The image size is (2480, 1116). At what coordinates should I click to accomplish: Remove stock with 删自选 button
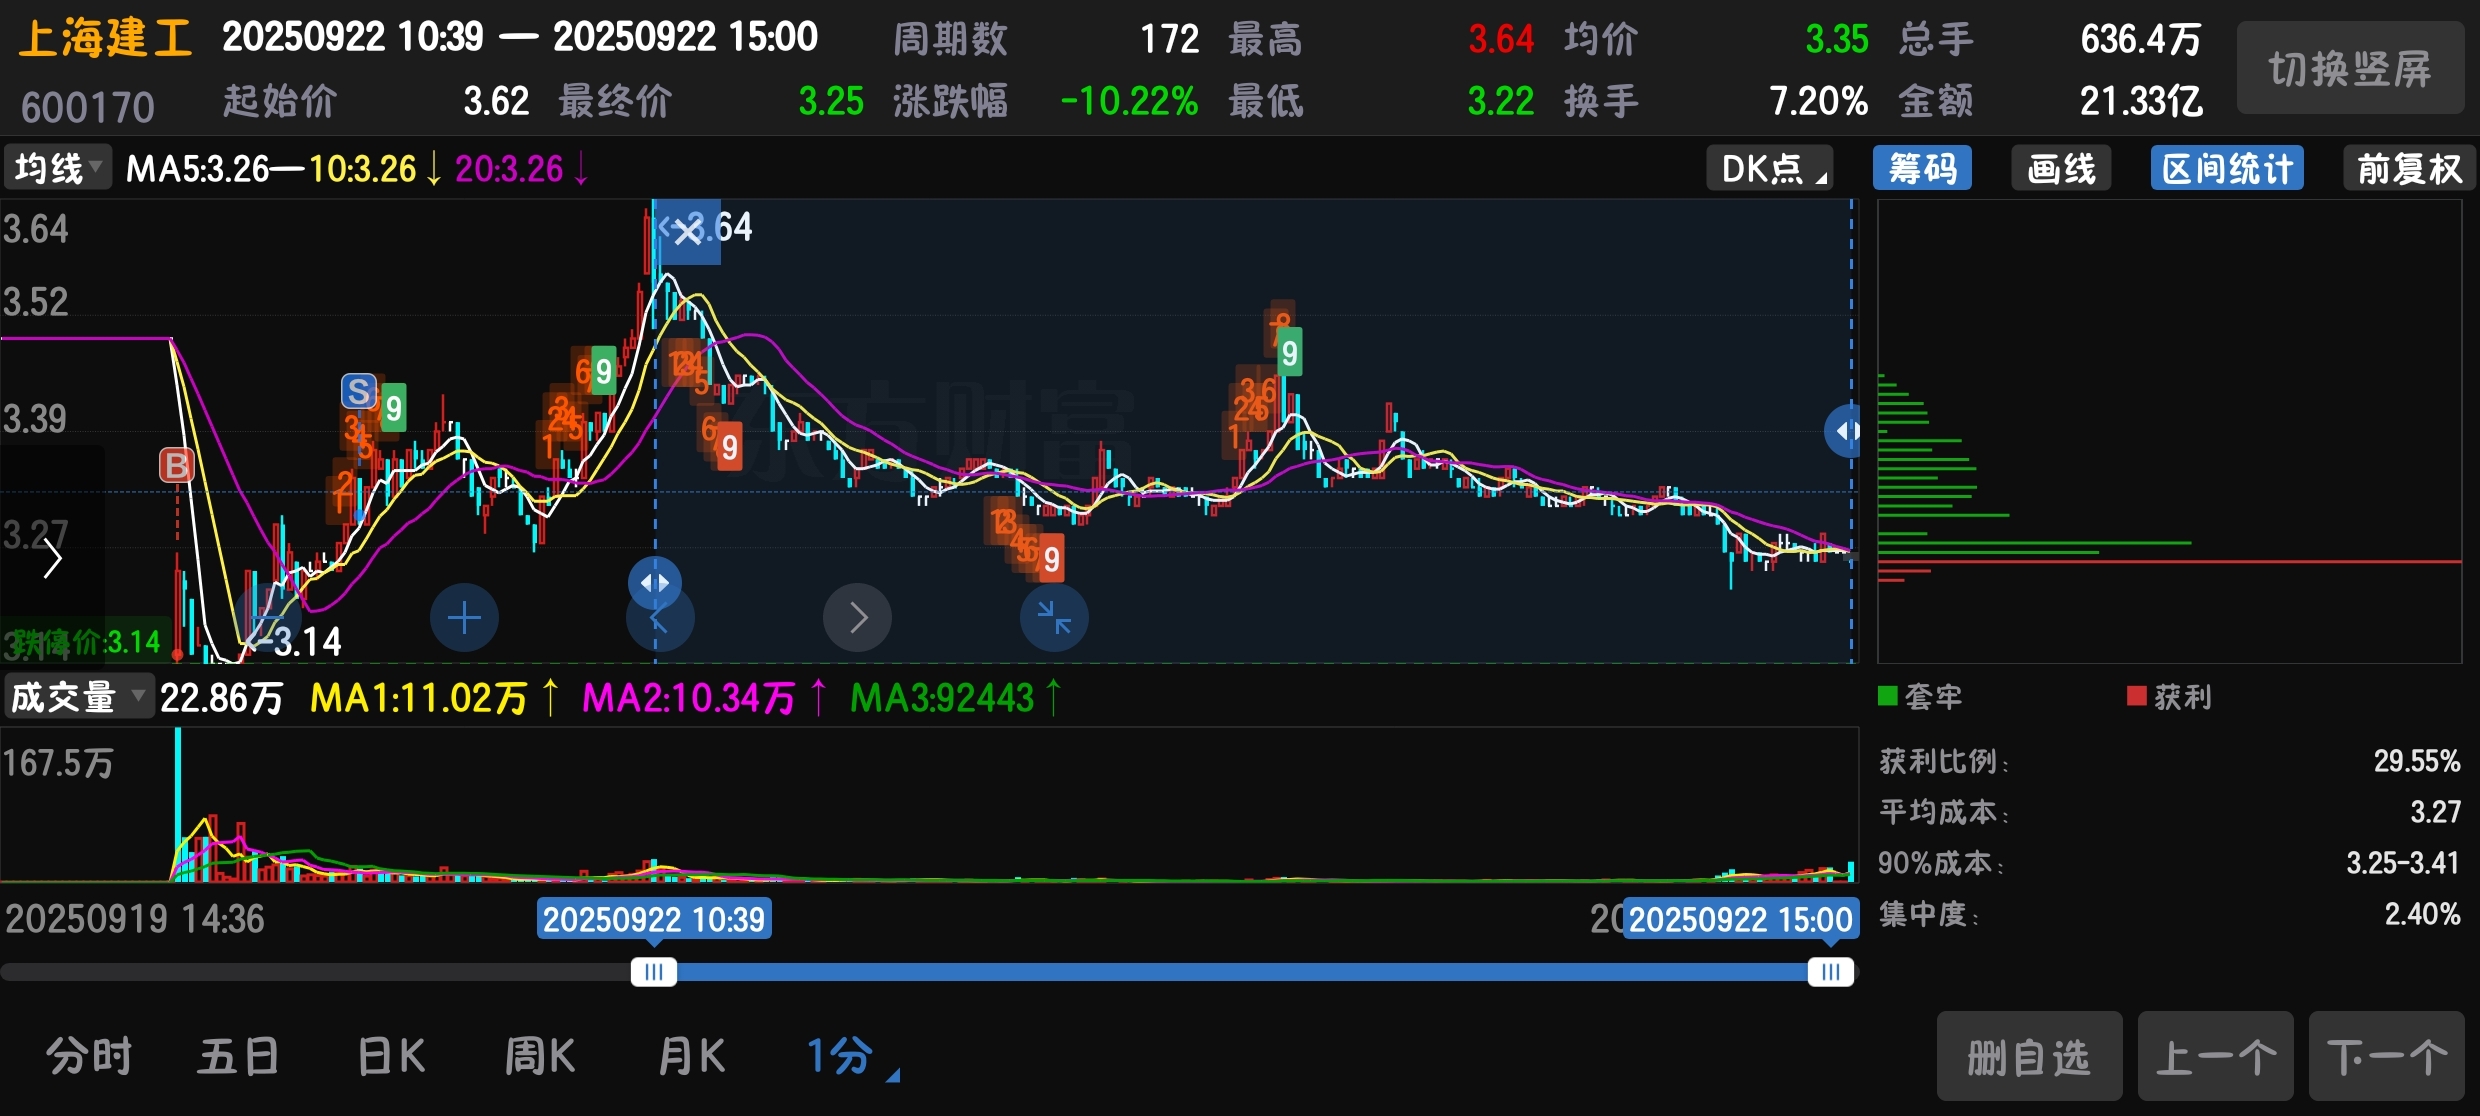pos(2029,1056)
